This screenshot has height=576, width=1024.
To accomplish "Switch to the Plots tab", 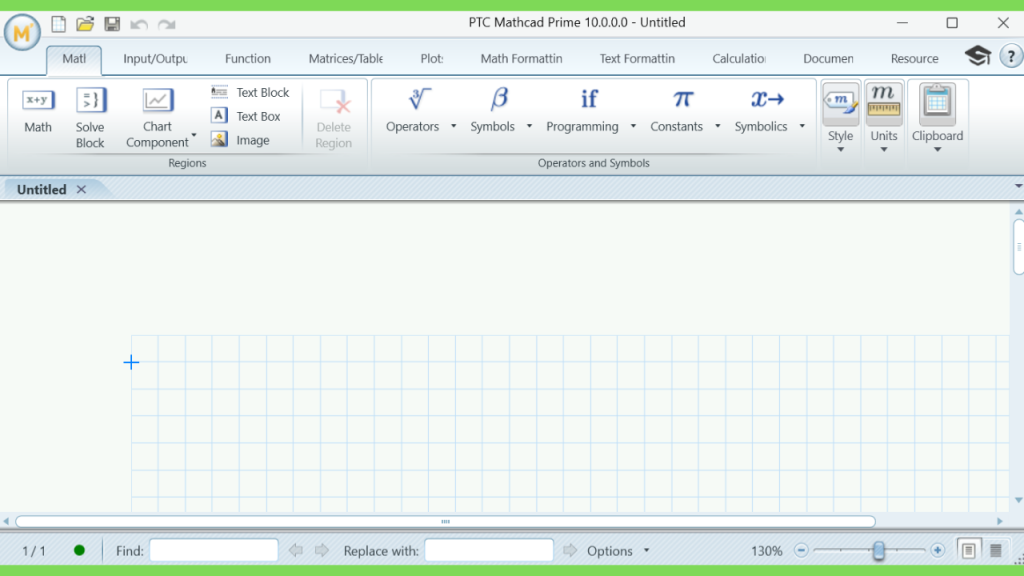I will pos(432,59).
